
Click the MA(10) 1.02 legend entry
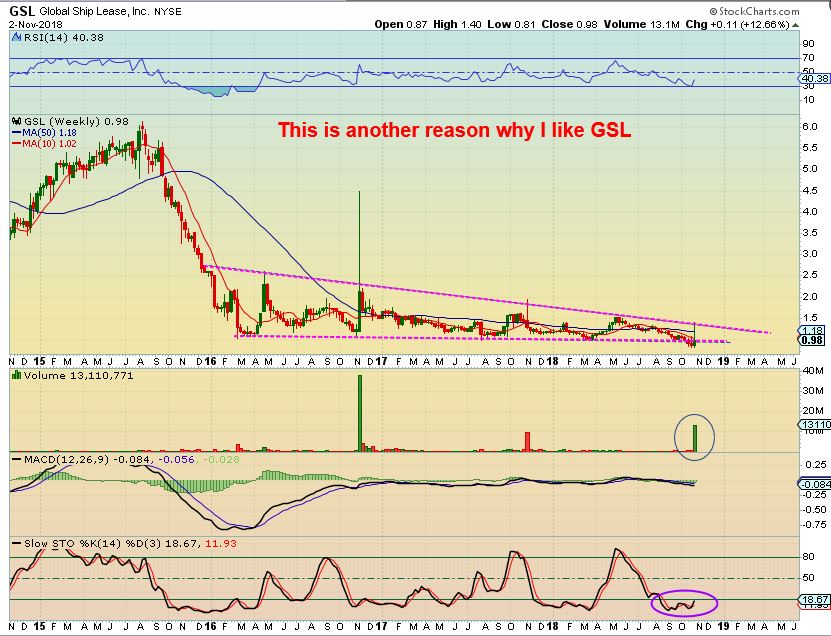coord(49,144)
